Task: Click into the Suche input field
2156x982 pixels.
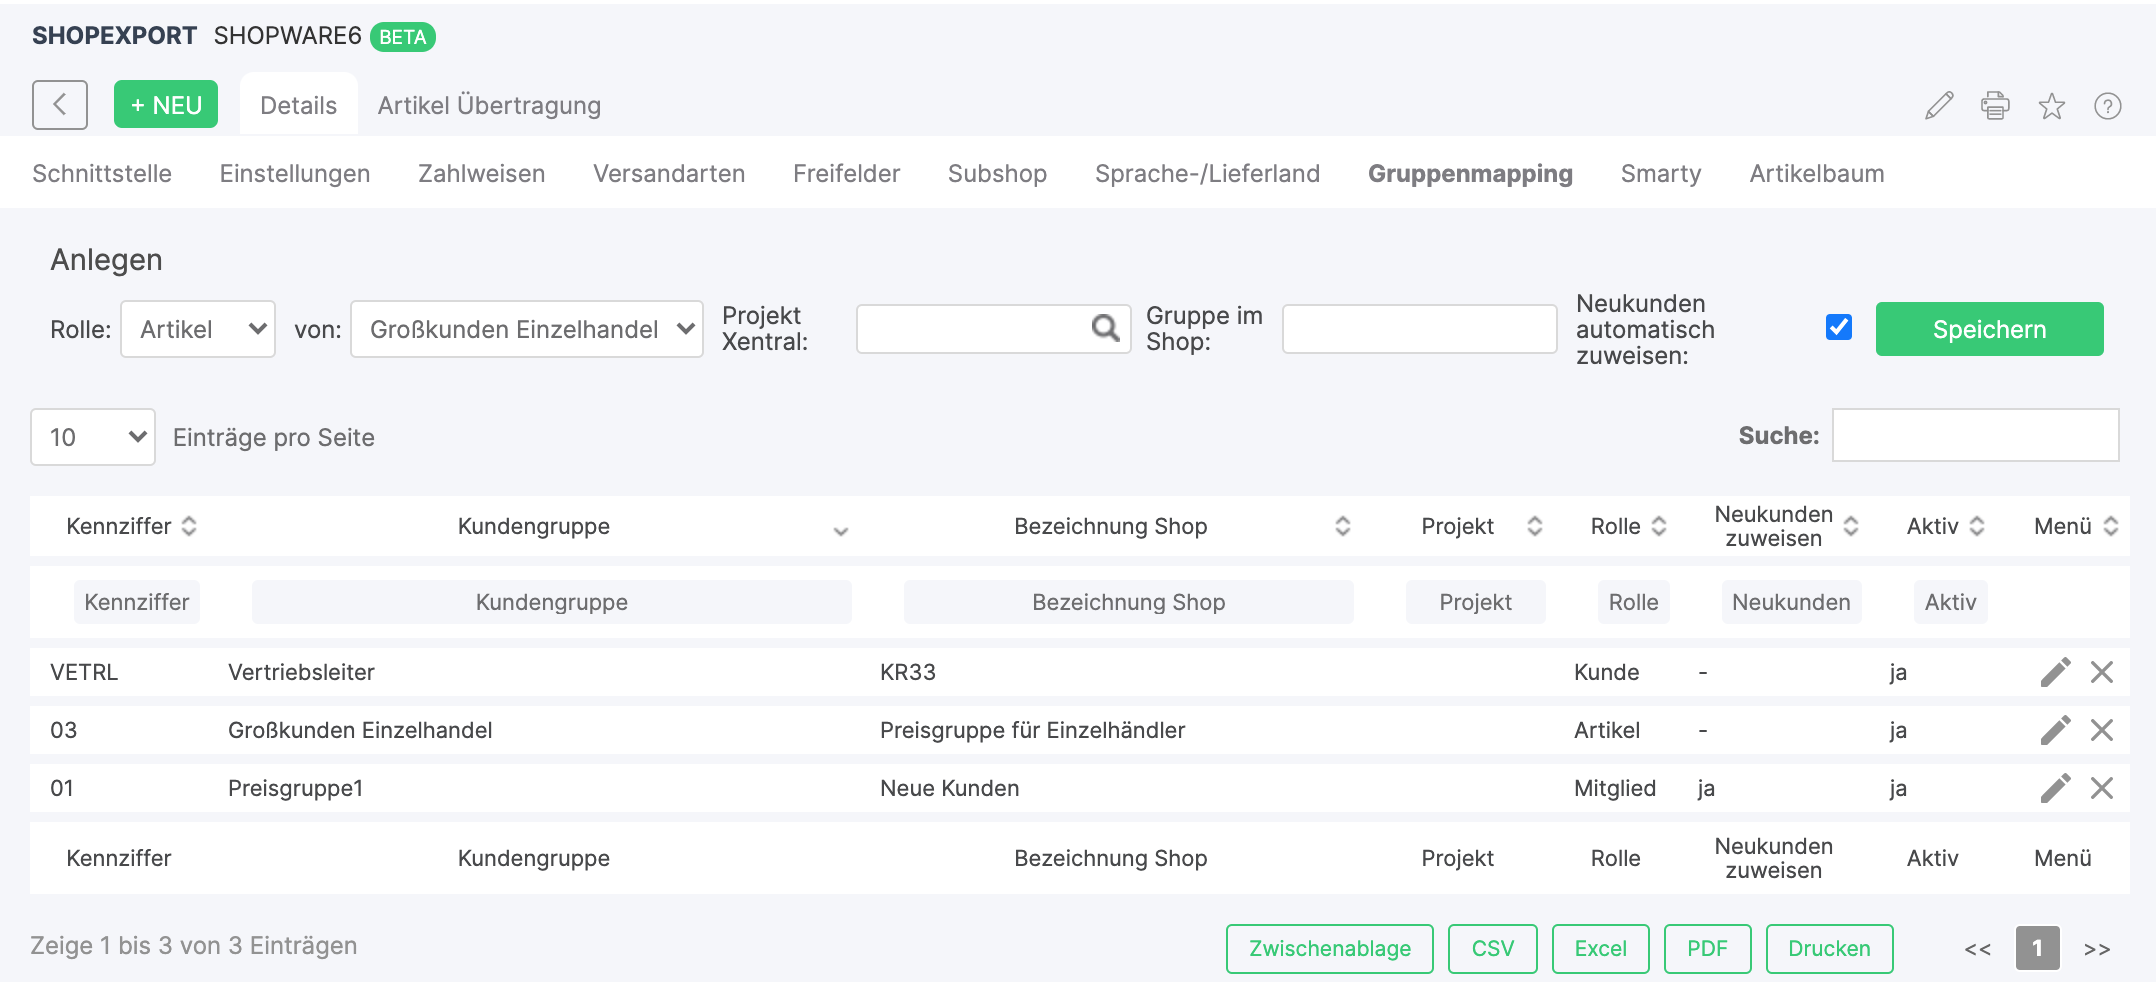Action: pos(1974,435)
